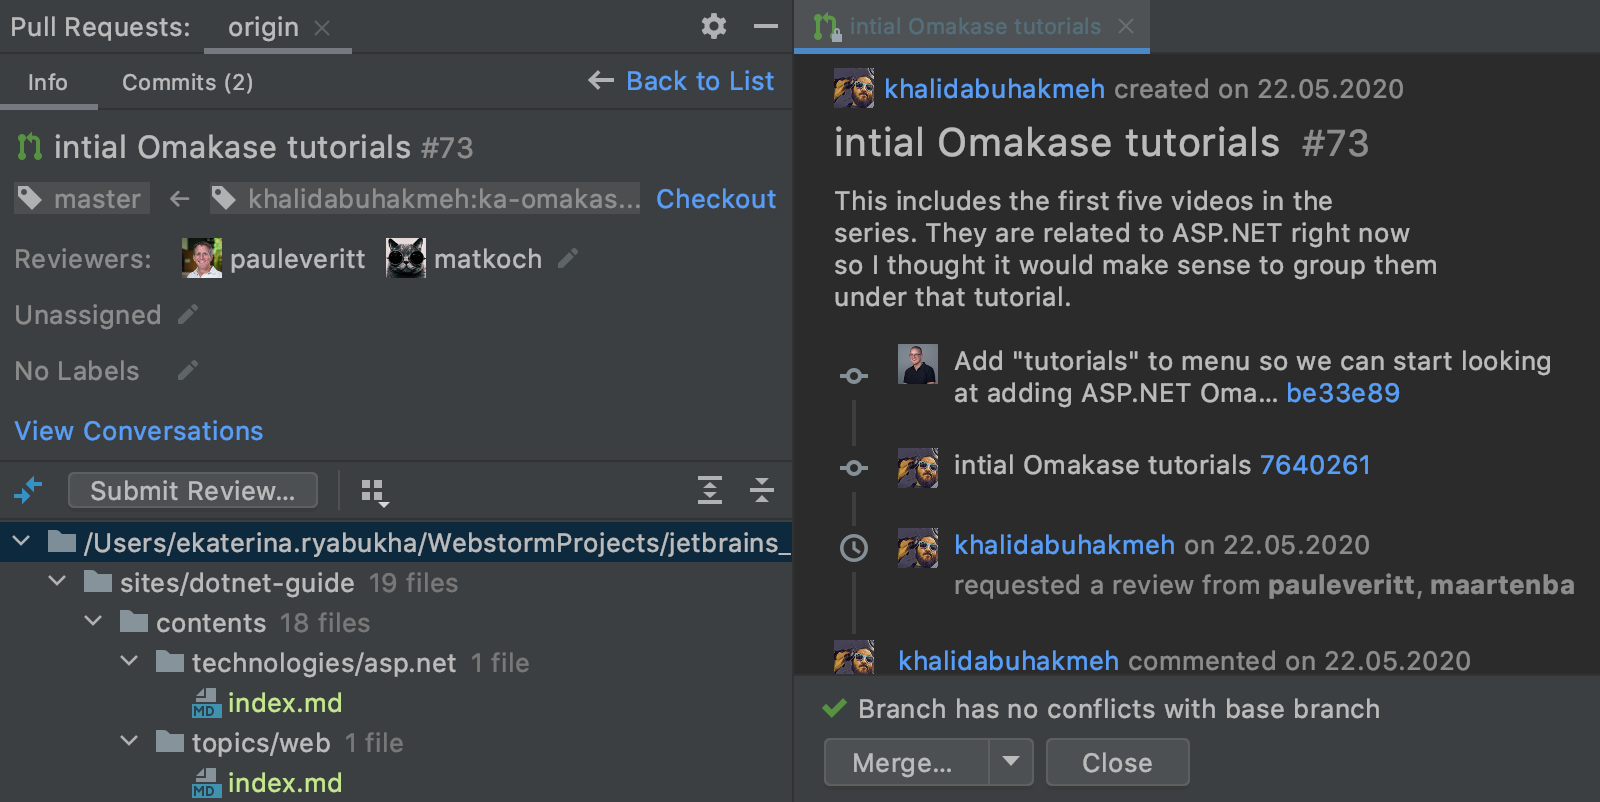Edit reviewers with the pencil icon

[568, 259]
